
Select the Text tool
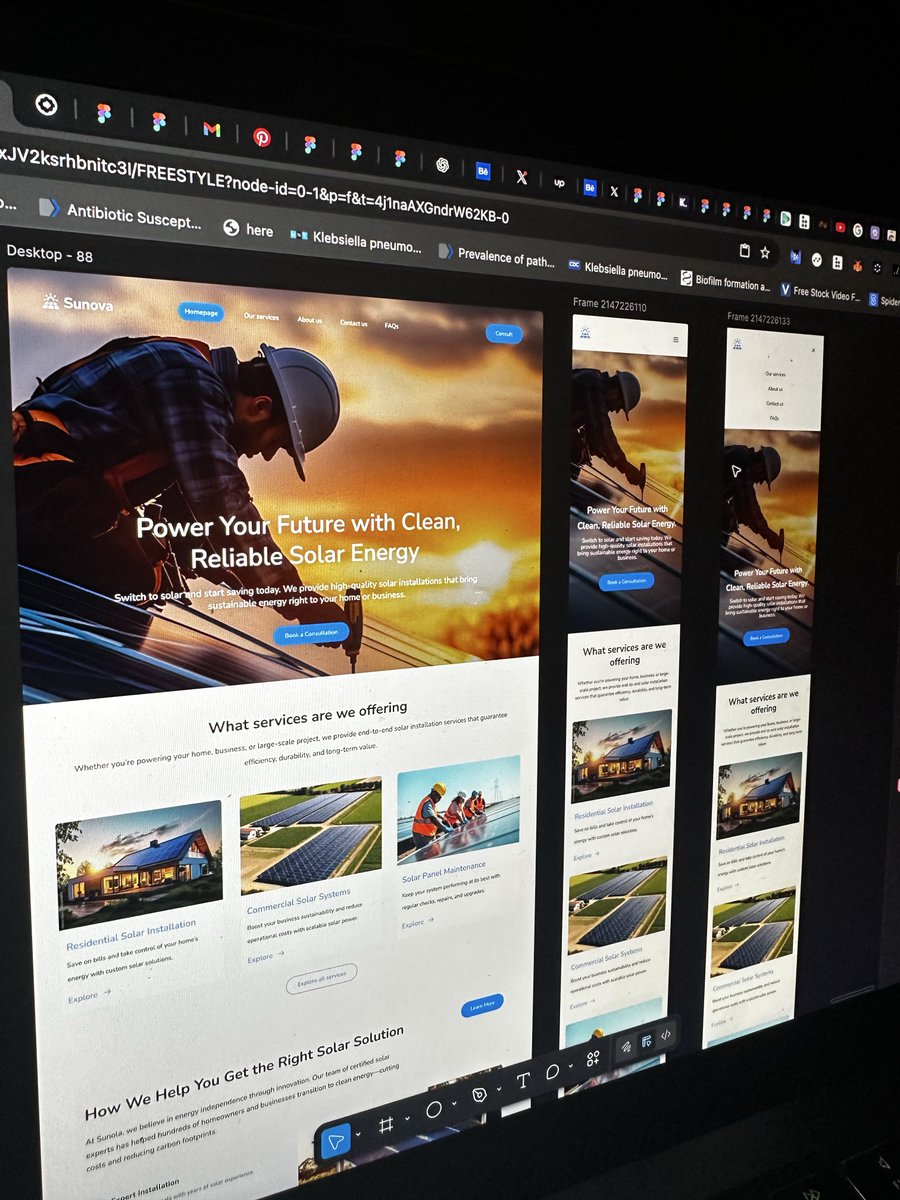click(x=523, y=1080)
